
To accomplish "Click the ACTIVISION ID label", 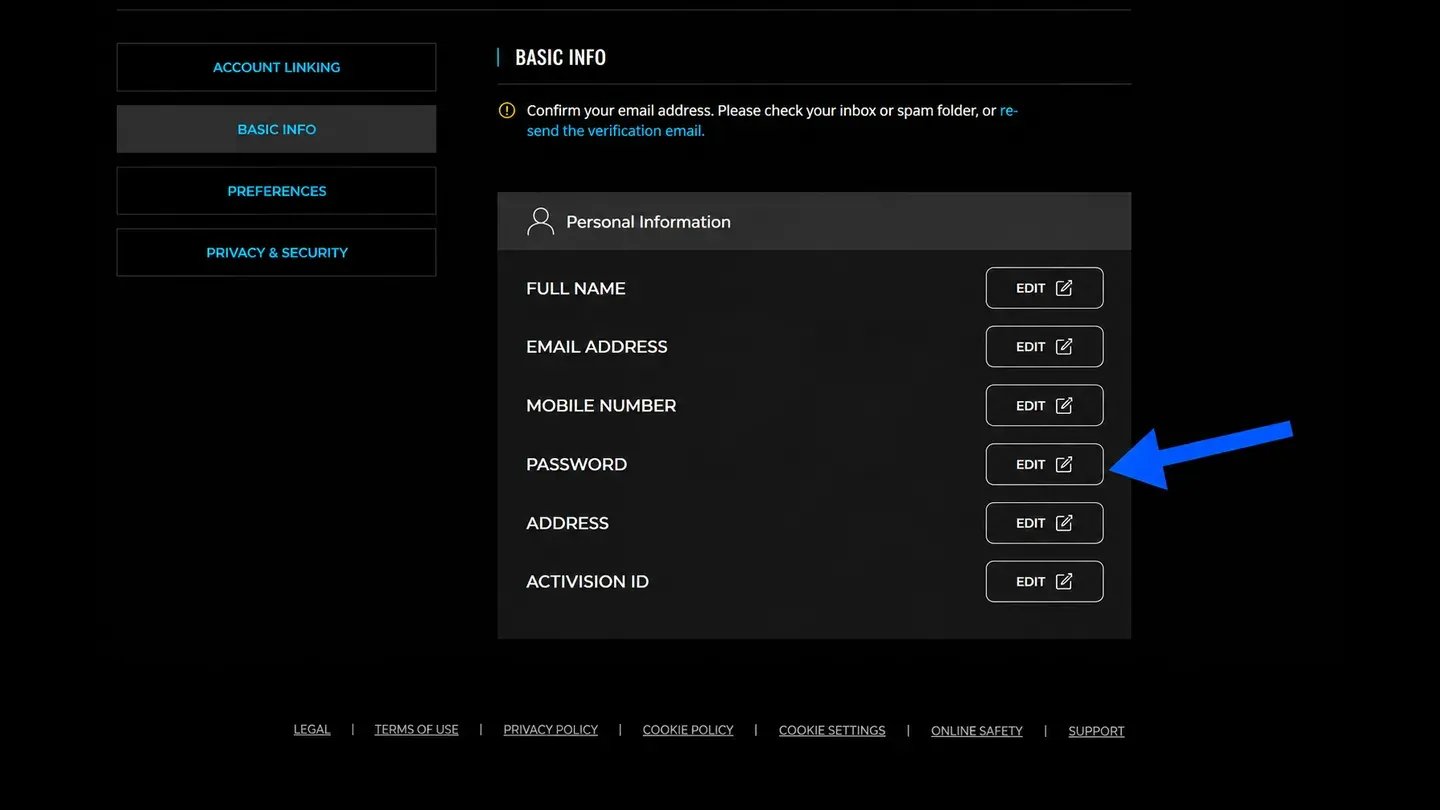I will coord(588,582).
